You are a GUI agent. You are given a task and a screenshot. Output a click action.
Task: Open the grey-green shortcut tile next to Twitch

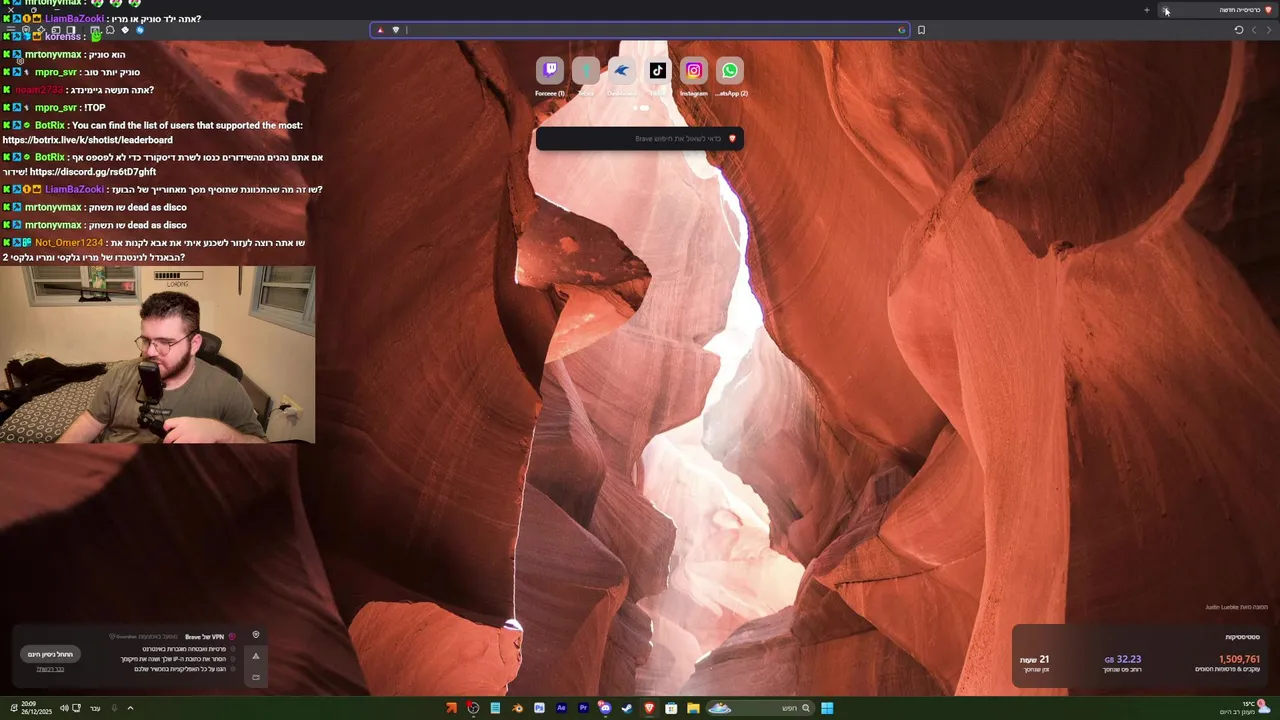pos(586,70)
